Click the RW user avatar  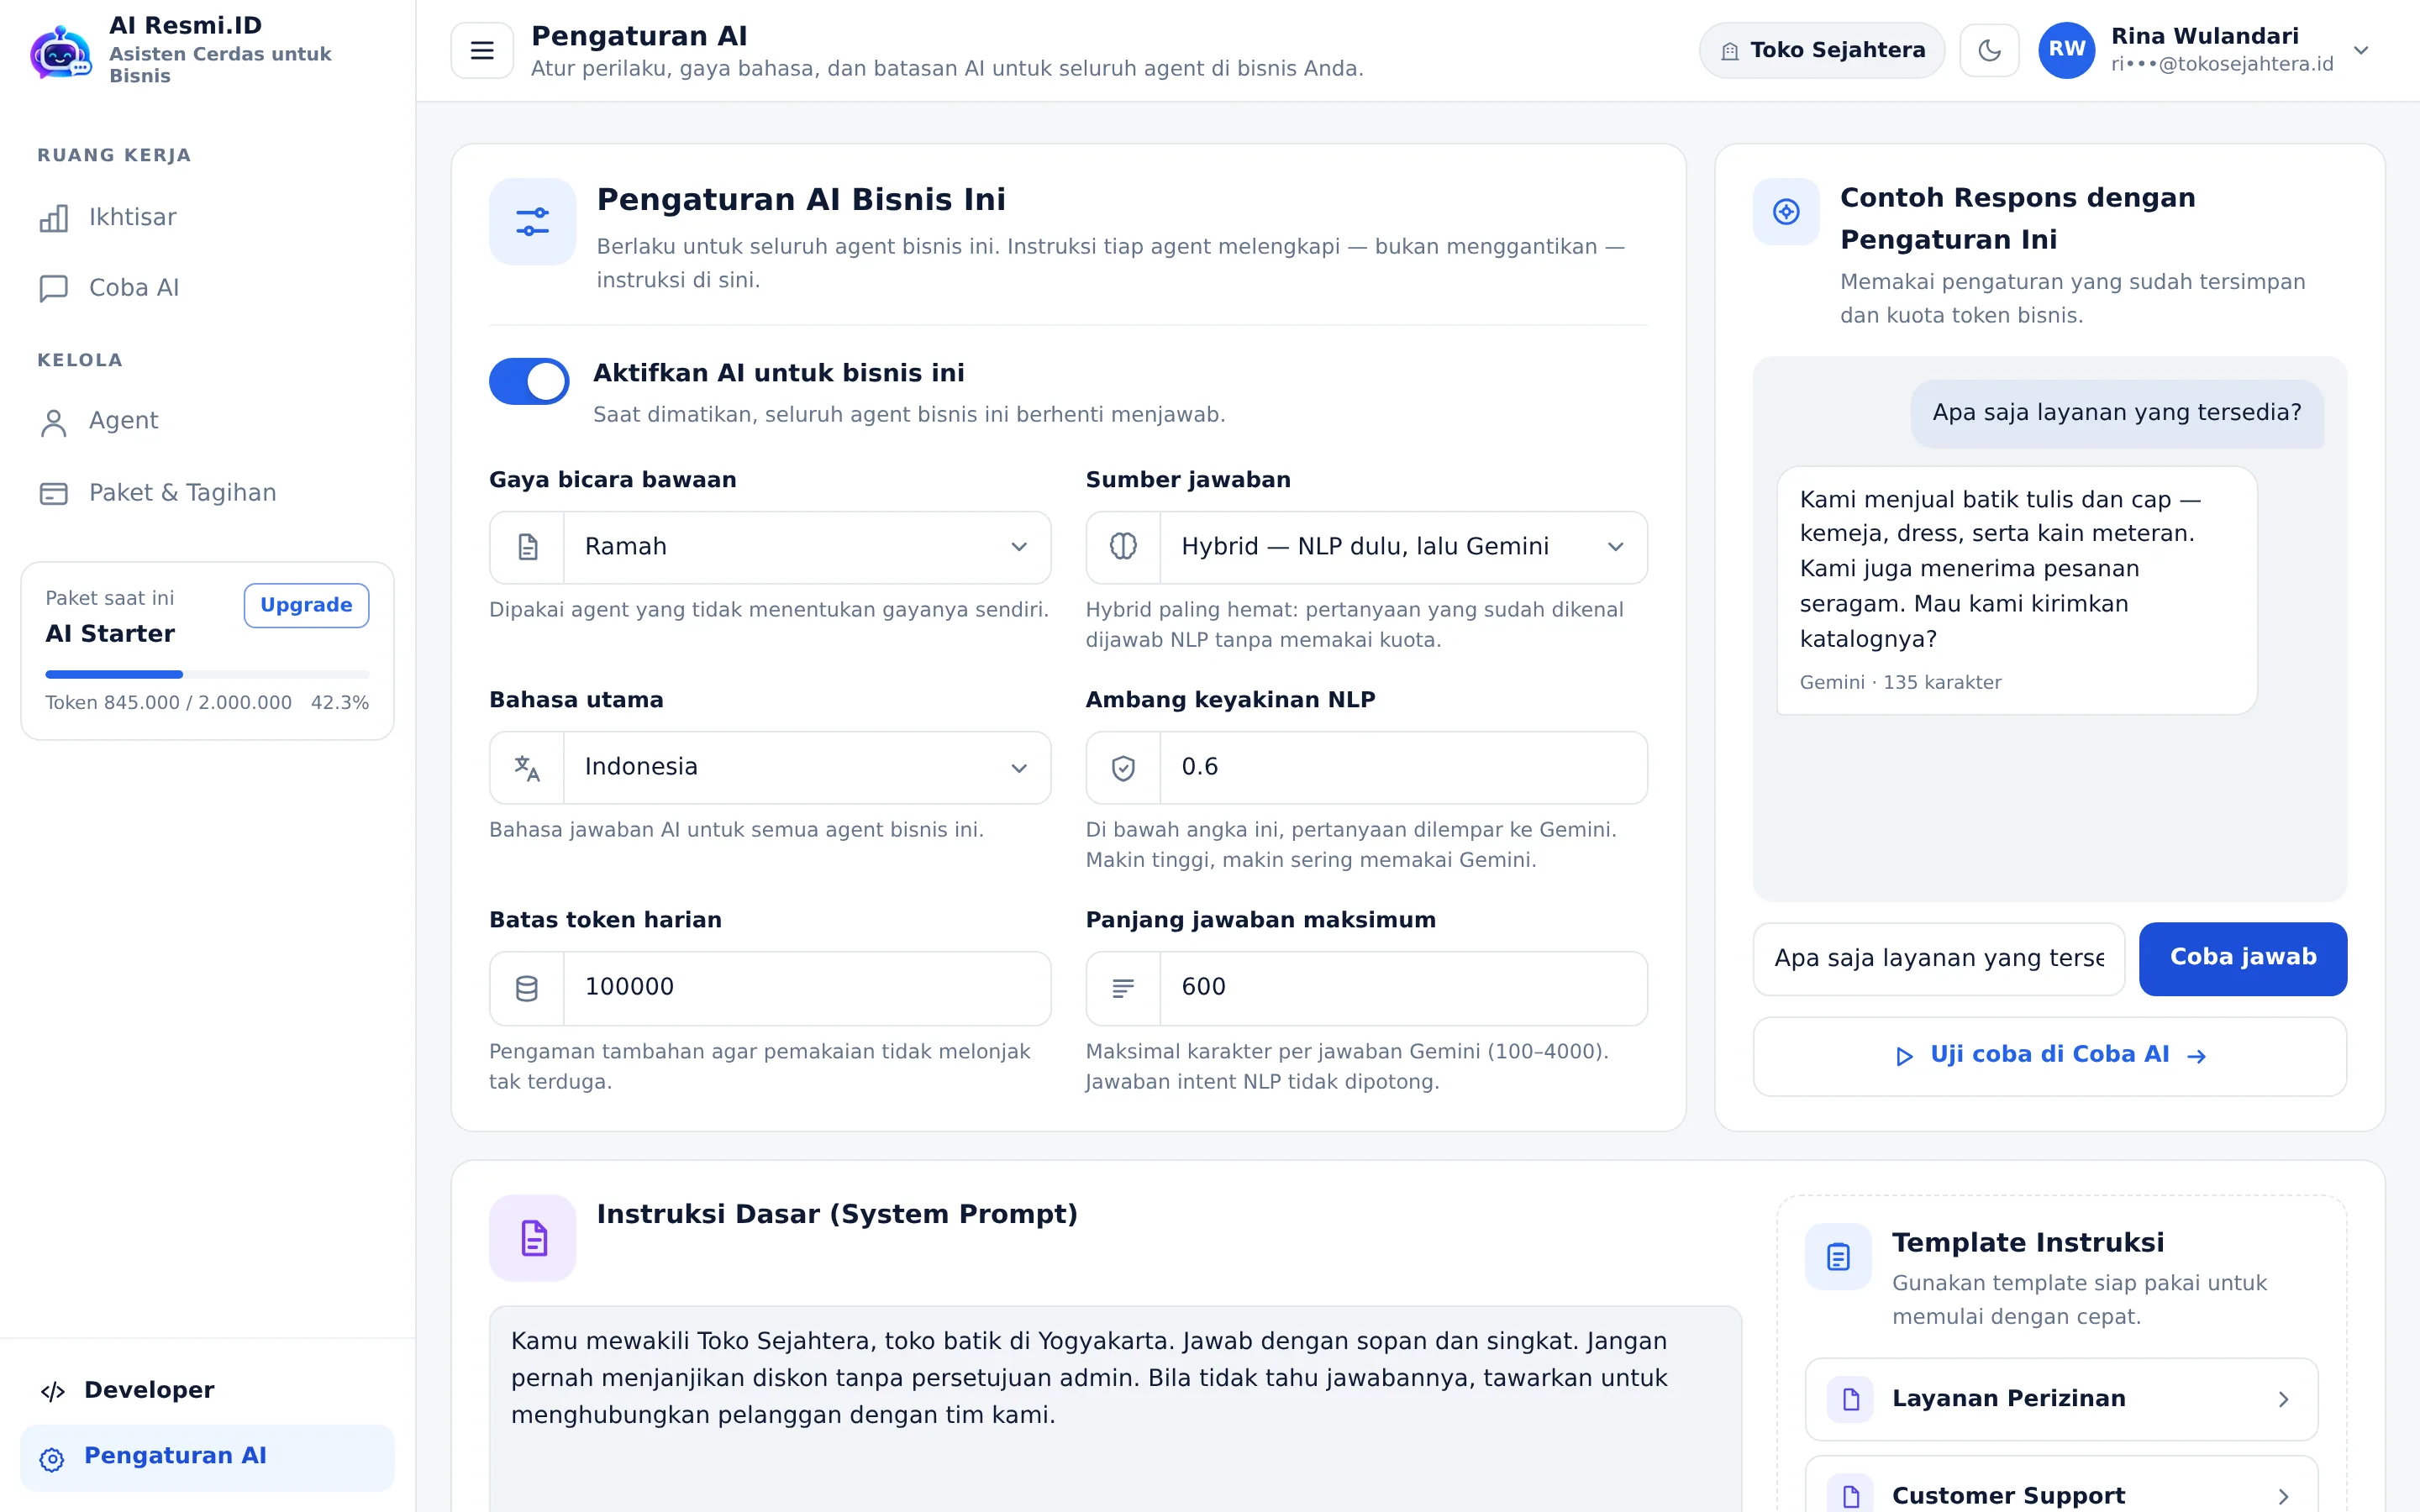(x=2067, y=50)
